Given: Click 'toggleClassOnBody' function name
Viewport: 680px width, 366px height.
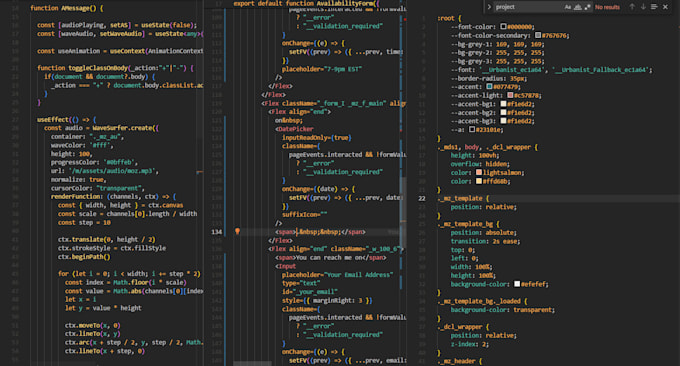Looking at the screenshot, I should tap(98, 68).
